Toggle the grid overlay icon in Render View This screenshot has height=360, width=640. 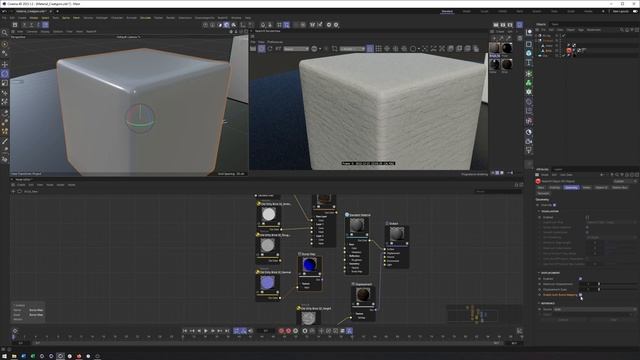pyautogui.click(x=378, y=49)
